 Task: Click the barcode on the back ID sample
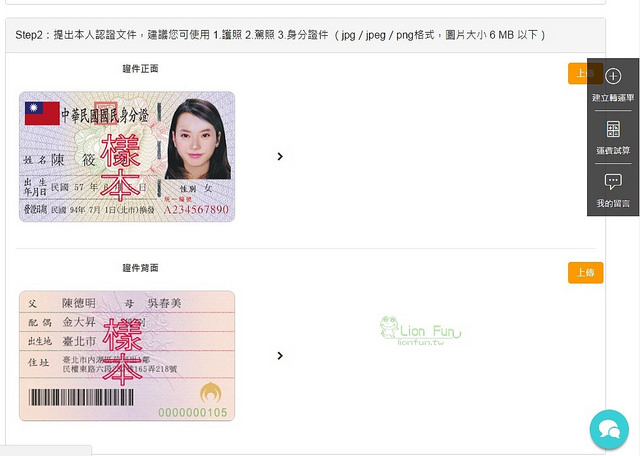(81, 397)
